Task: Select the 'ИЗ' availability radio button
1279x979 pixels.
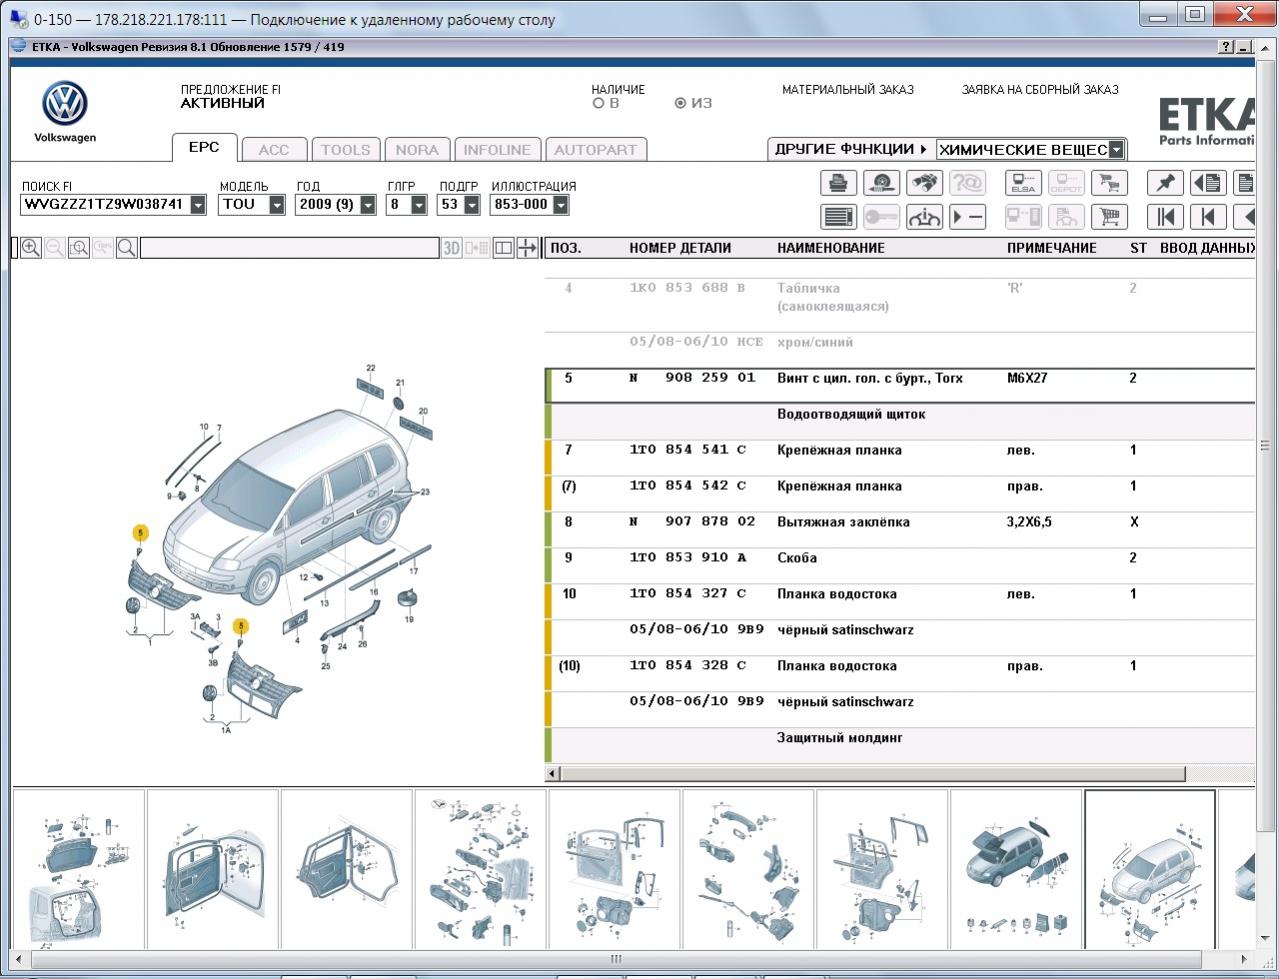Action: coord(680,103)
